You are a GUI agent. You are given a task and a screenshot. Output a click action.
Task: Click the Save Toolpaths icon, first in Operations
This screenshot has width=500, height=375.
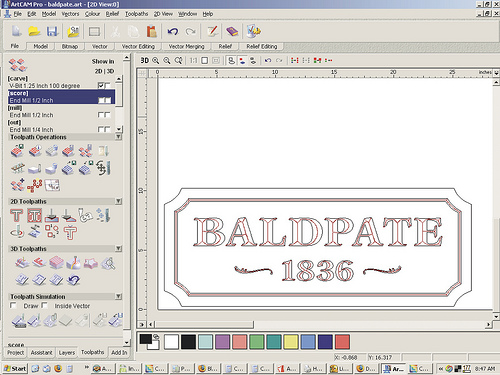point(17,151)
